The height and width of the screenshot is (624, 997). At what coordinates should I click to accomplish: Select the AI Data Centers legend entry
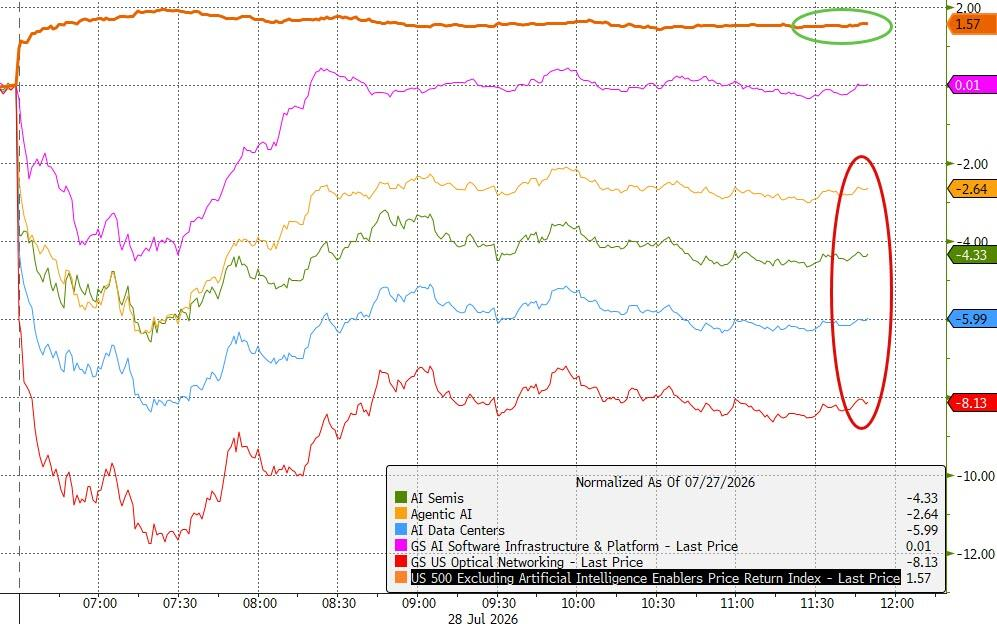[x=457, y=530]
